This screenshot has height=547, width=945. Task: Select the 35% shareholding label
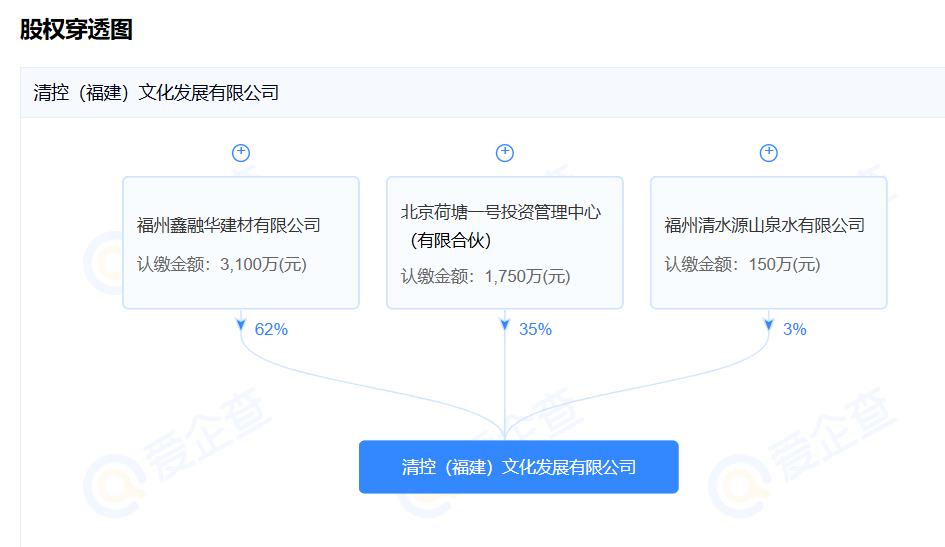[535, 329]
